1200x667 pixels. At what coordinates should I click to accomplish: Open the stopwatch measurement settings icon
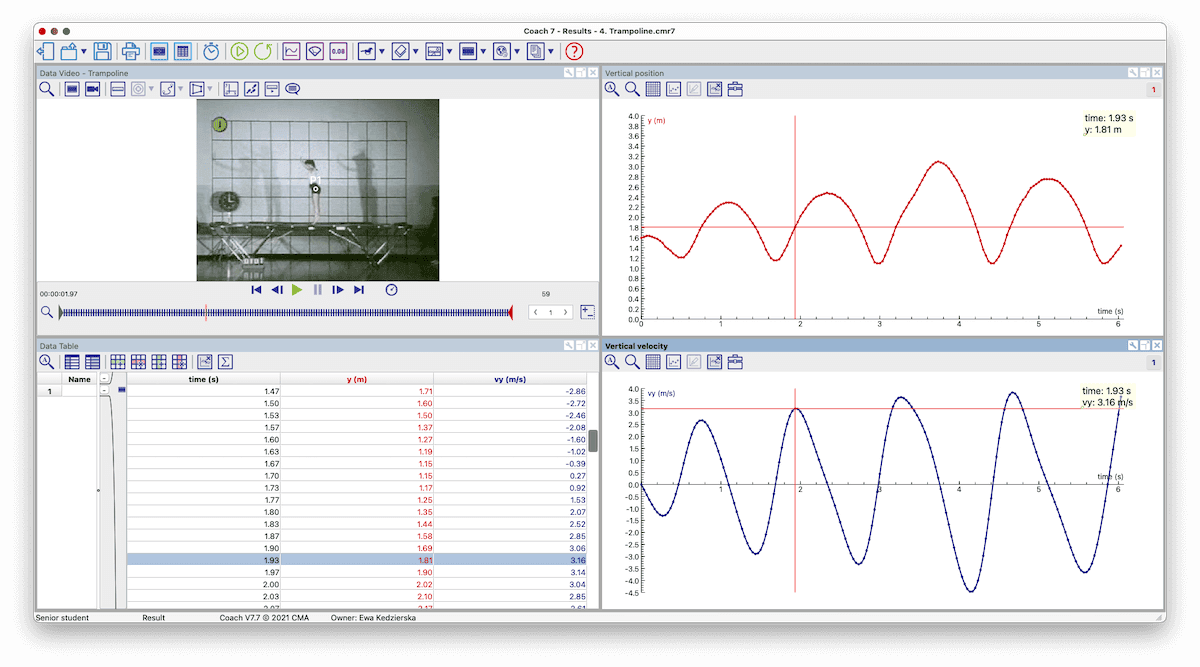point(211,51)
